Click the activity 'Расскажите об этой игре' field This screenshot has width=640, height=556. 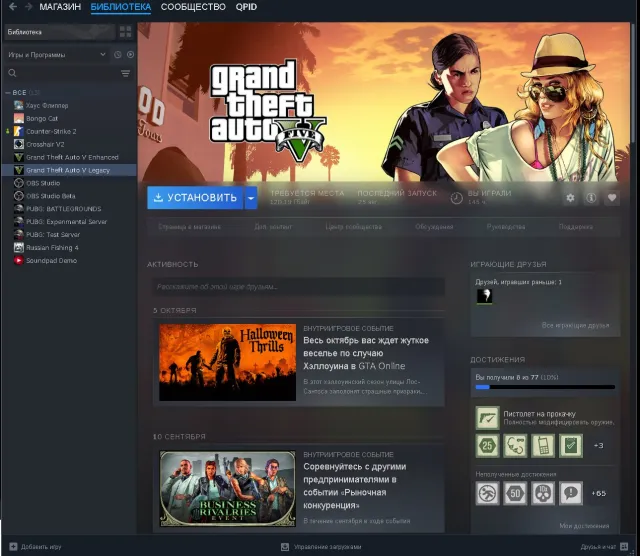(298, 287)
